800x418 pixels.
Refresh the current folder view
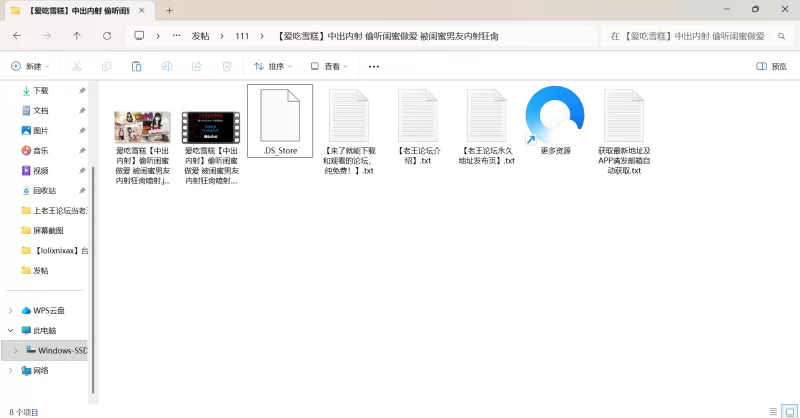click(x=107, y=35)
